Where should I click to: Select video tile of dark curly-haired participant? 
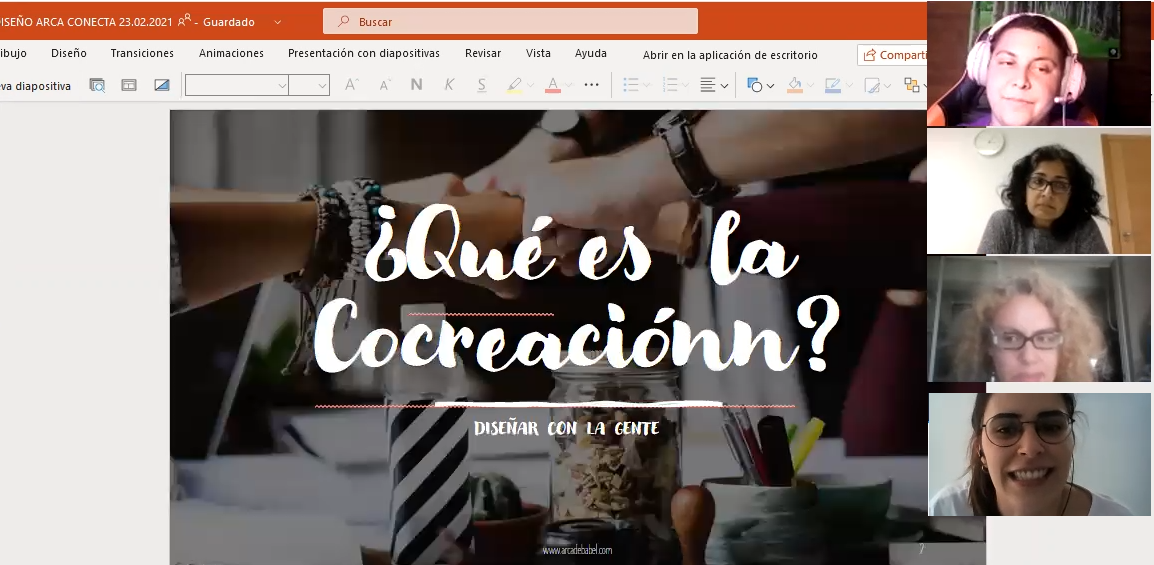pyautogui.click(x=1038, y=191)
